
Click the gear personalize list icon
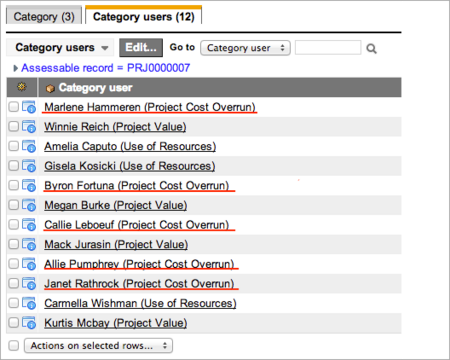click(22, 87)
